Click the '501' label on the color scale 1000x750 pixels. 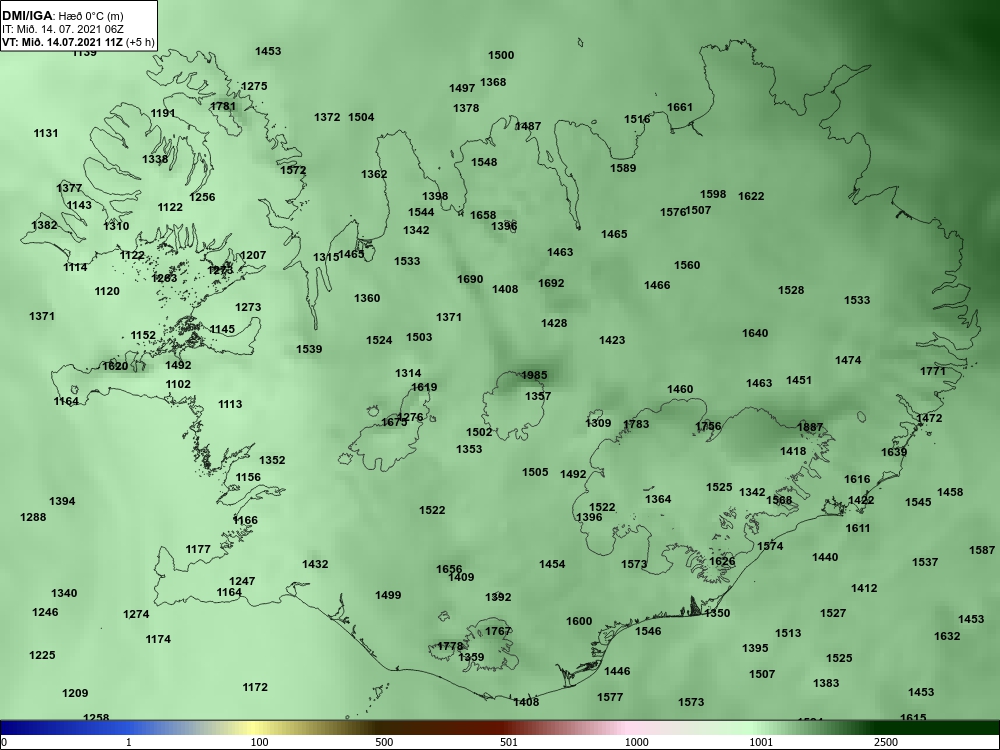(508, 742)
